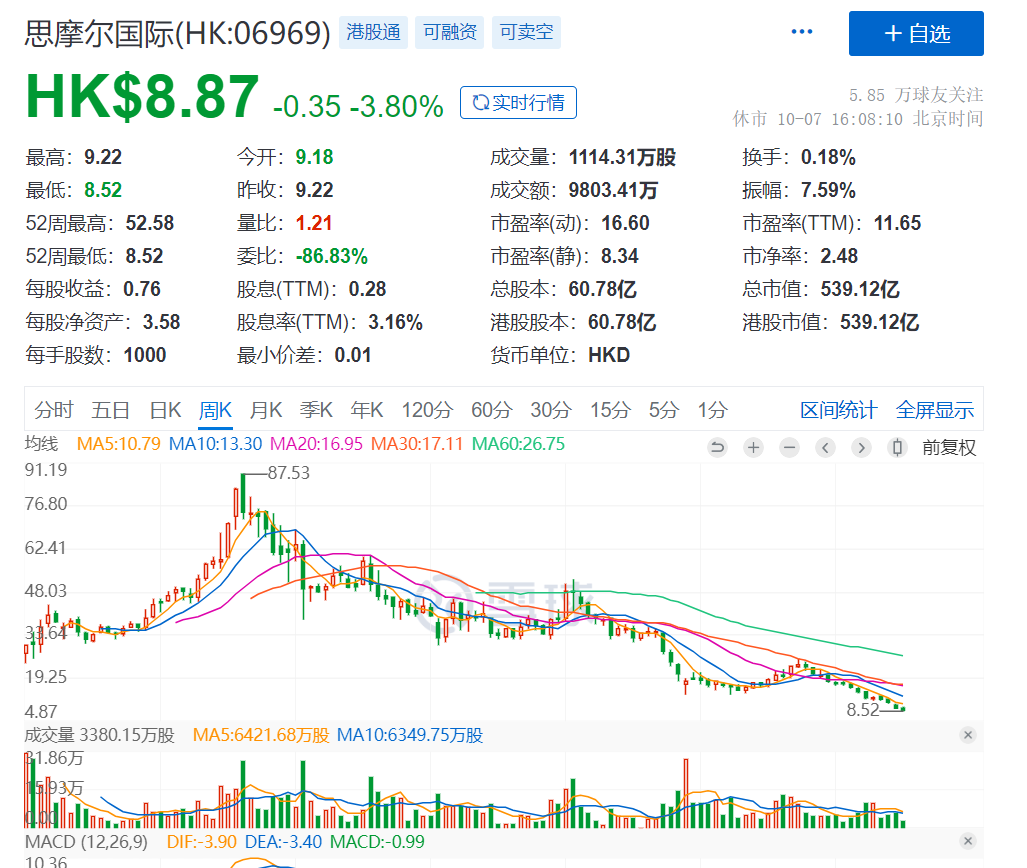Viewport: 1027px width, 868px height.
Task: Click the 量比 1.21 value
Action: [x=314, y=223]
